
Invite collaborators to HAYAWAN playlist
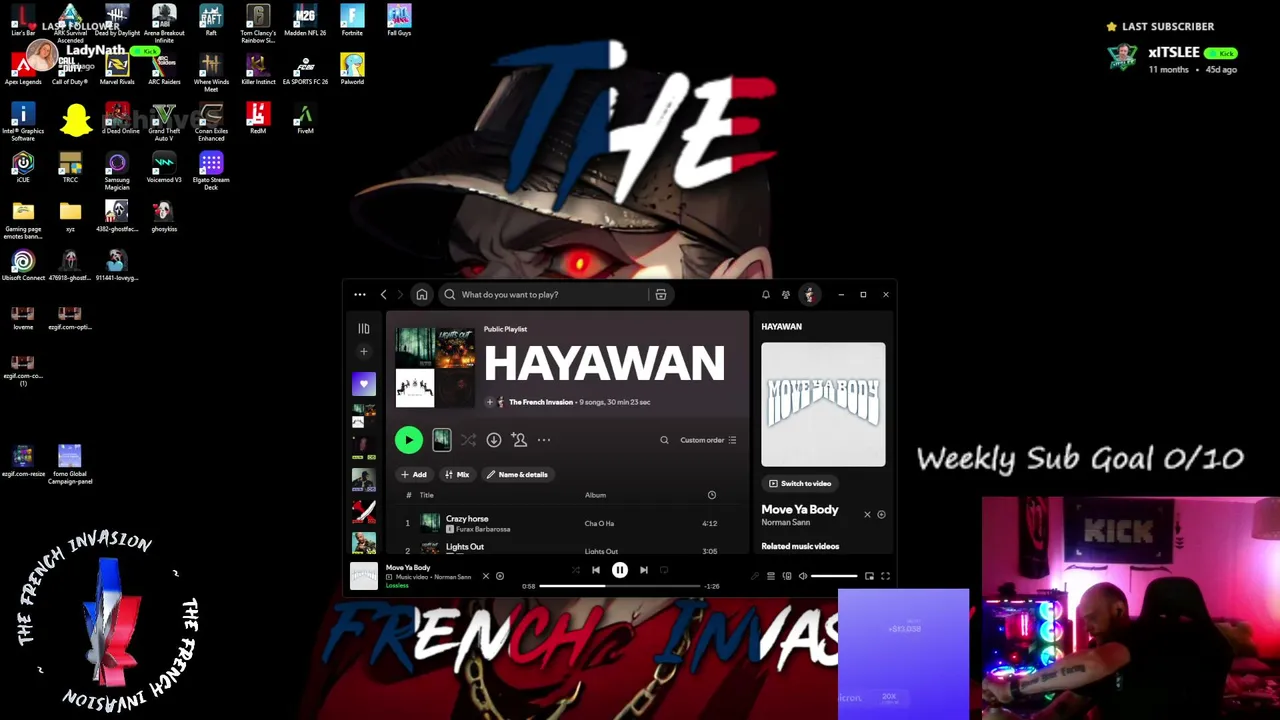(x=519, y=440)
